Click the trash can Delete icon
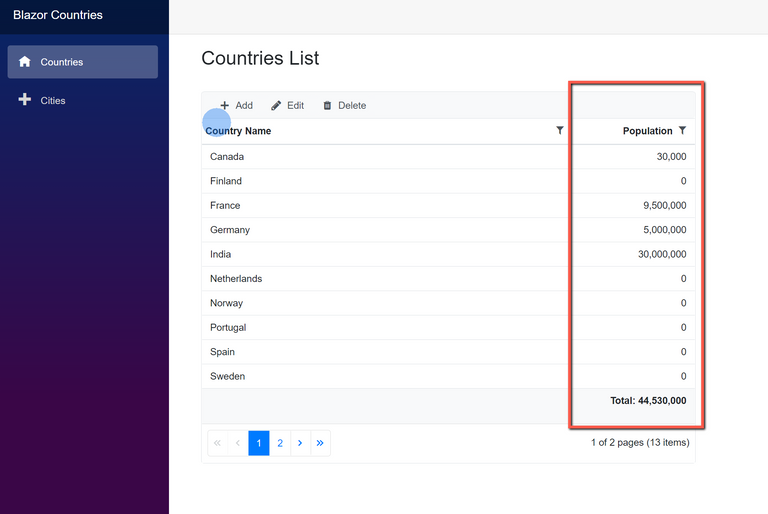The width and height of the screenshot is (768, 514). click(327, 105)
